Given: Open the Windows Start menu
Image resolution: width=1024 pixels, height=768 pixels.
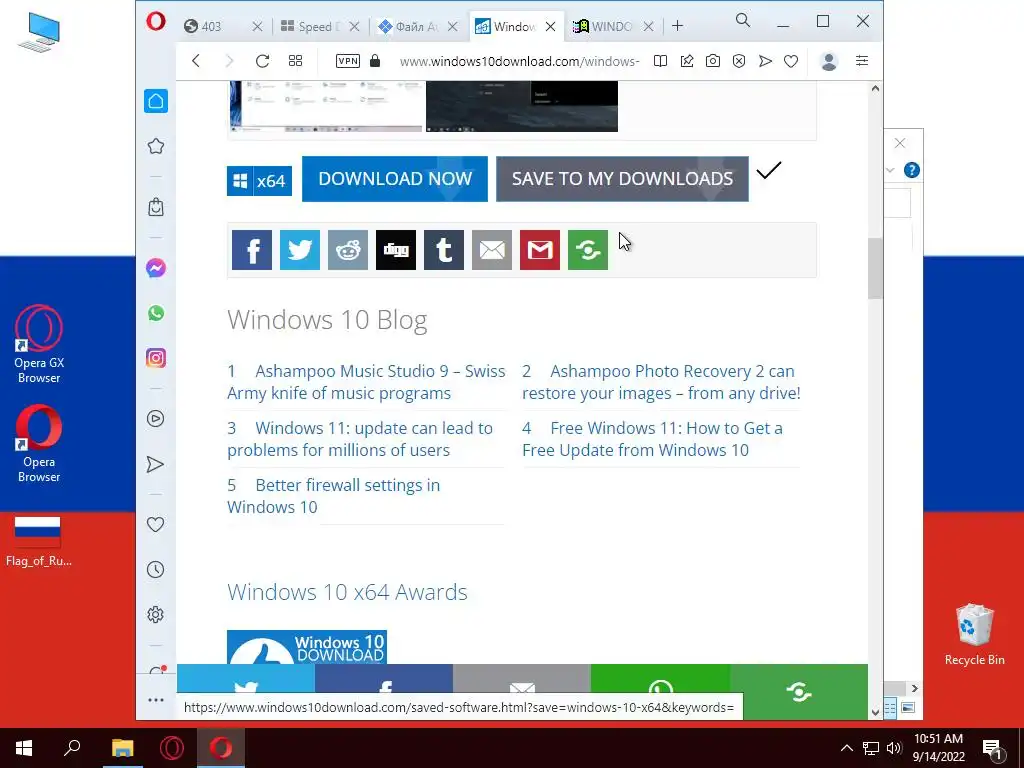Looking at the screenshot, I should [x=24, y=748].
